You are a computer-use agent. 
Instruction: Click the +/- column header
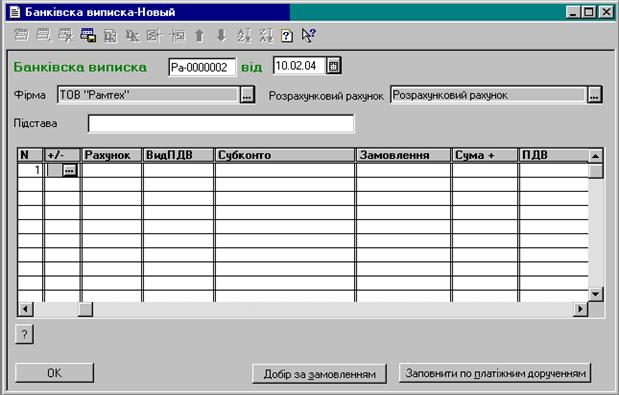(62, 155)
